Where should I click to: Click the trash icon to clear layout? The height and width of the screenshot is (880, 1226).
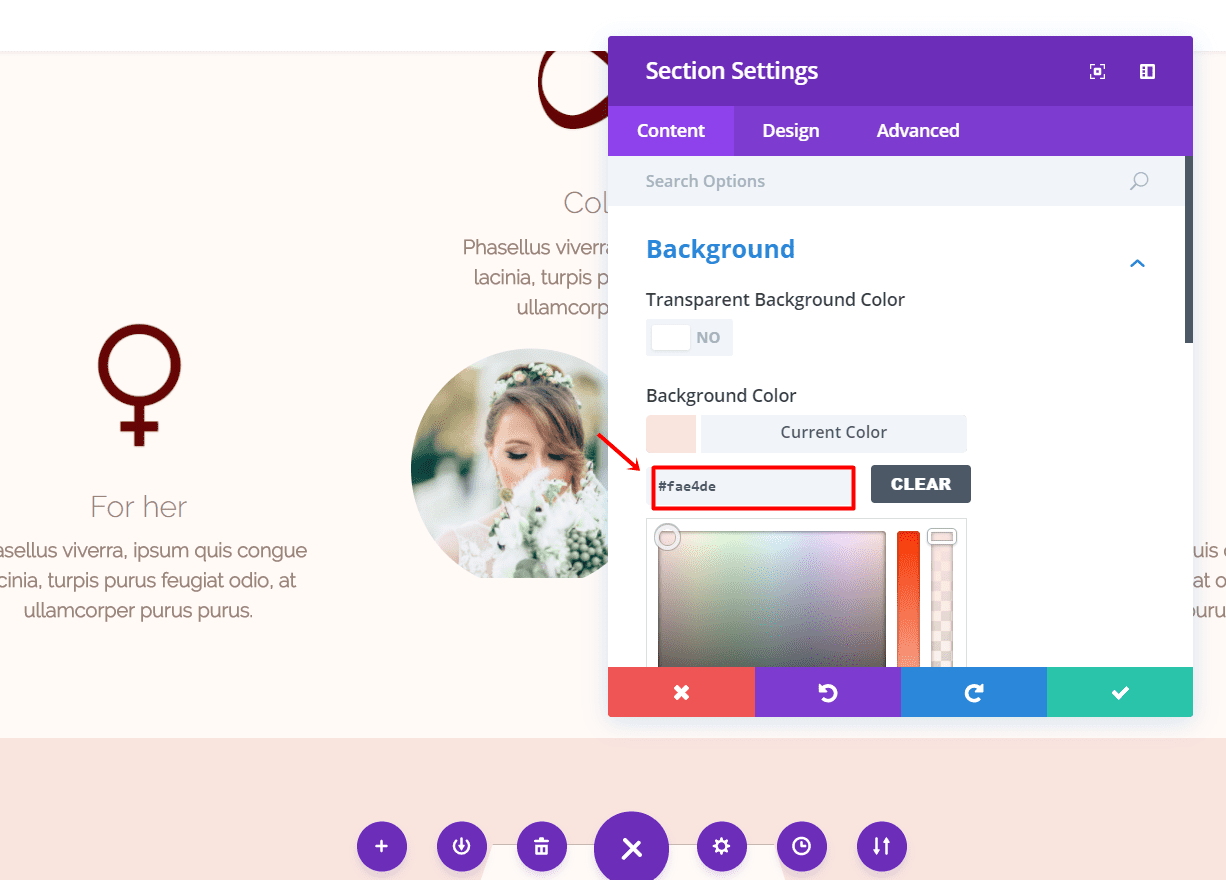[542, 846]
